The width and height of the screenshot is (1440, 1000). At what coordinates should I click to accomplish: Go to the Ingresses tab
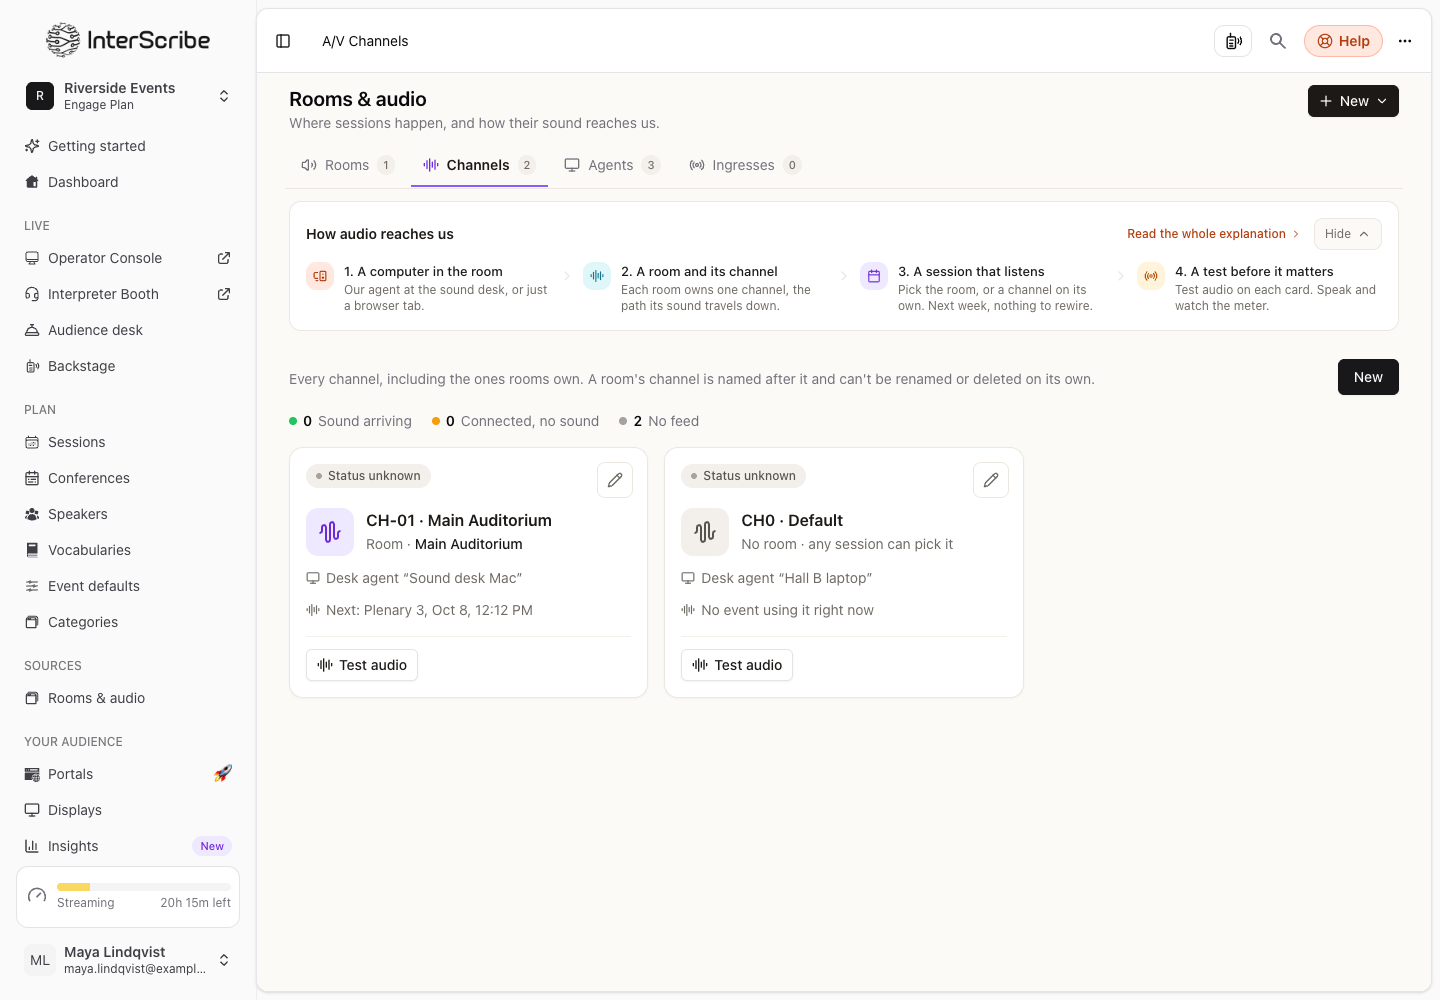[x=745, y=165]
